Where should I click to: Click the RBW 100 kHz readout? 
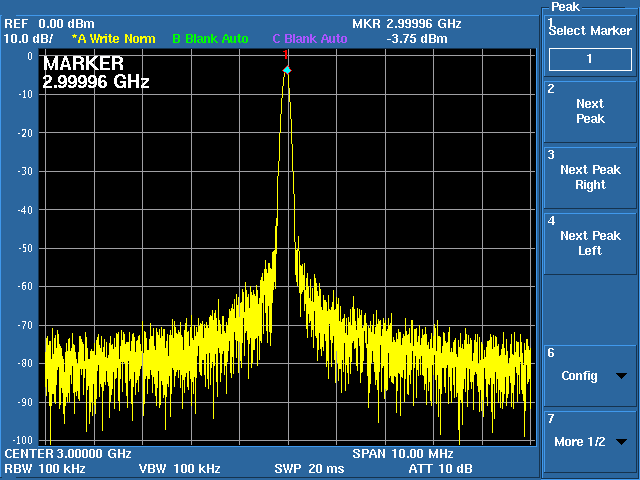[x=45, y=469]
